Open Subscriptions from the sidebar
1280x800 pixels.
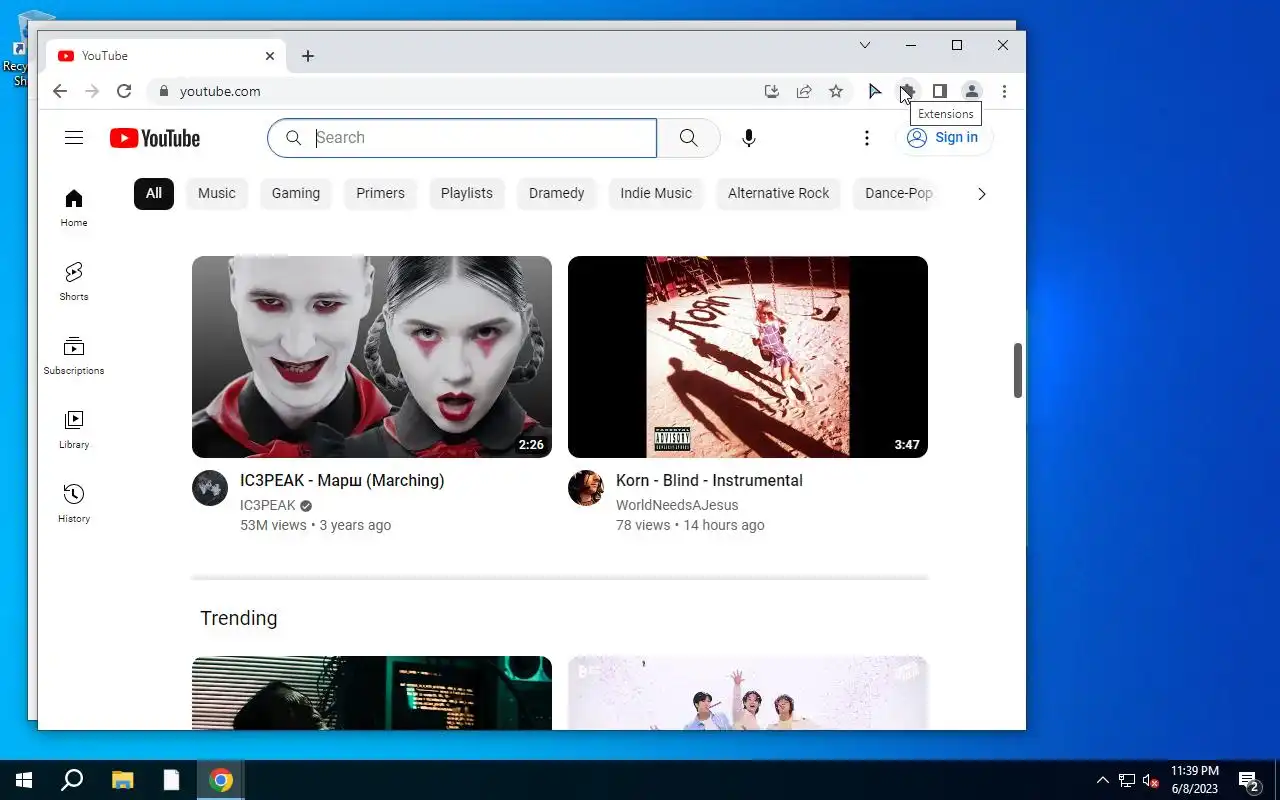(x=74, y=355)
